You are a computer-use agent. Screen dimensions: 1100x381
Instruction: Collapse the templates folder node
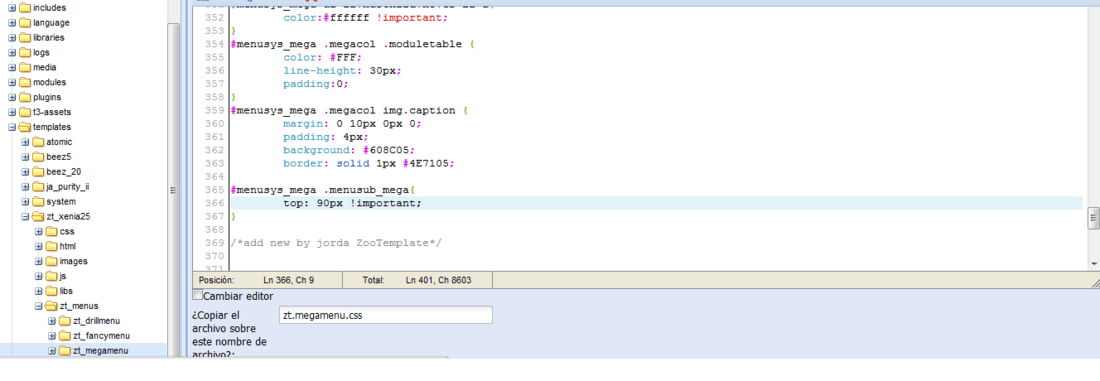click(x=12, y=127)
